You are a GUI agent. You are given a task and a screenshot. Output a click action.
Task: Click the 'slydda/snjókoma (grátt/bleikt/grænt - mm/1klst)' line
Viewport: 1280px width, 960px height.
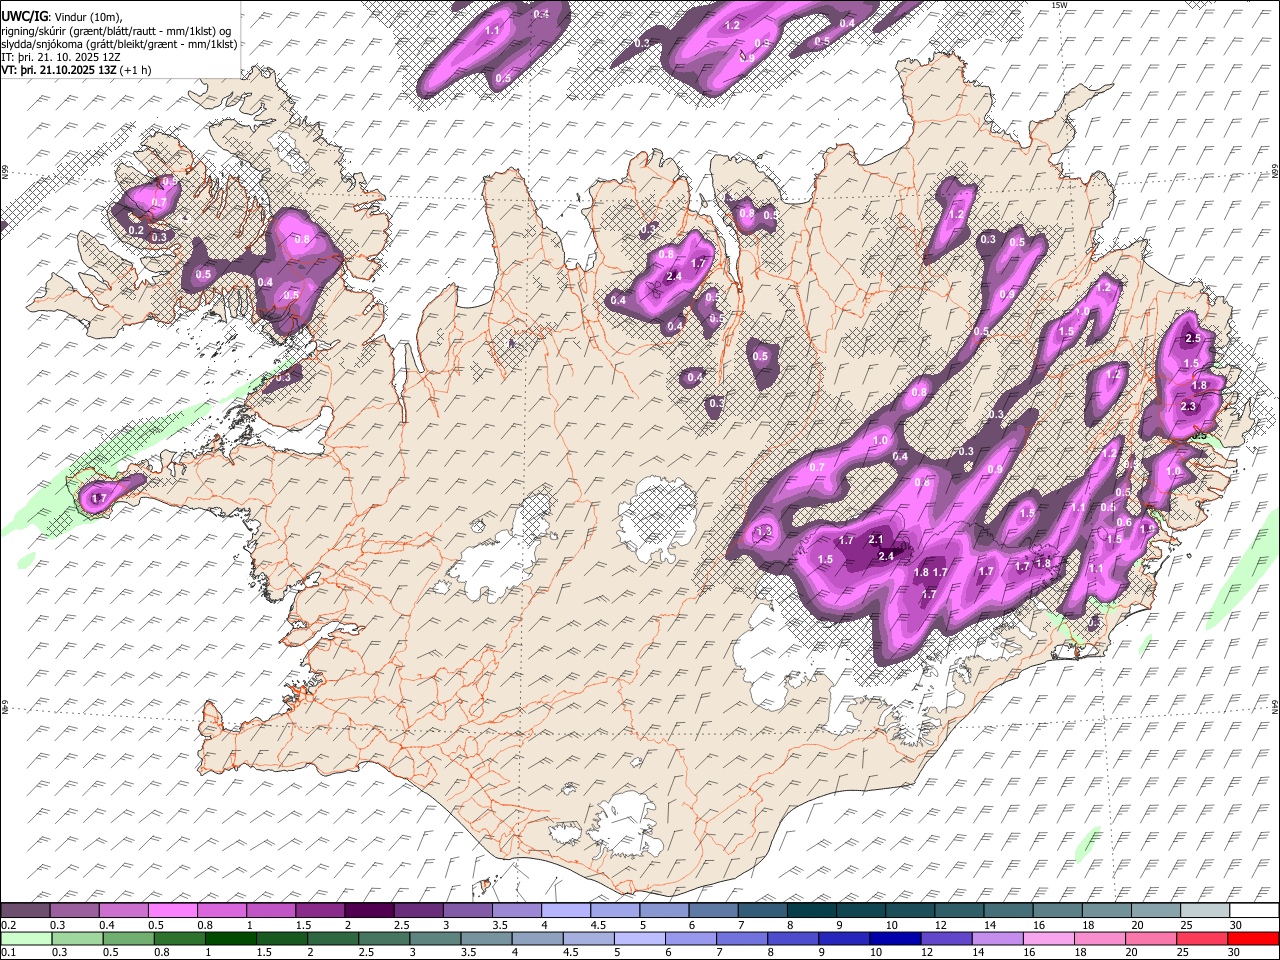119,44
